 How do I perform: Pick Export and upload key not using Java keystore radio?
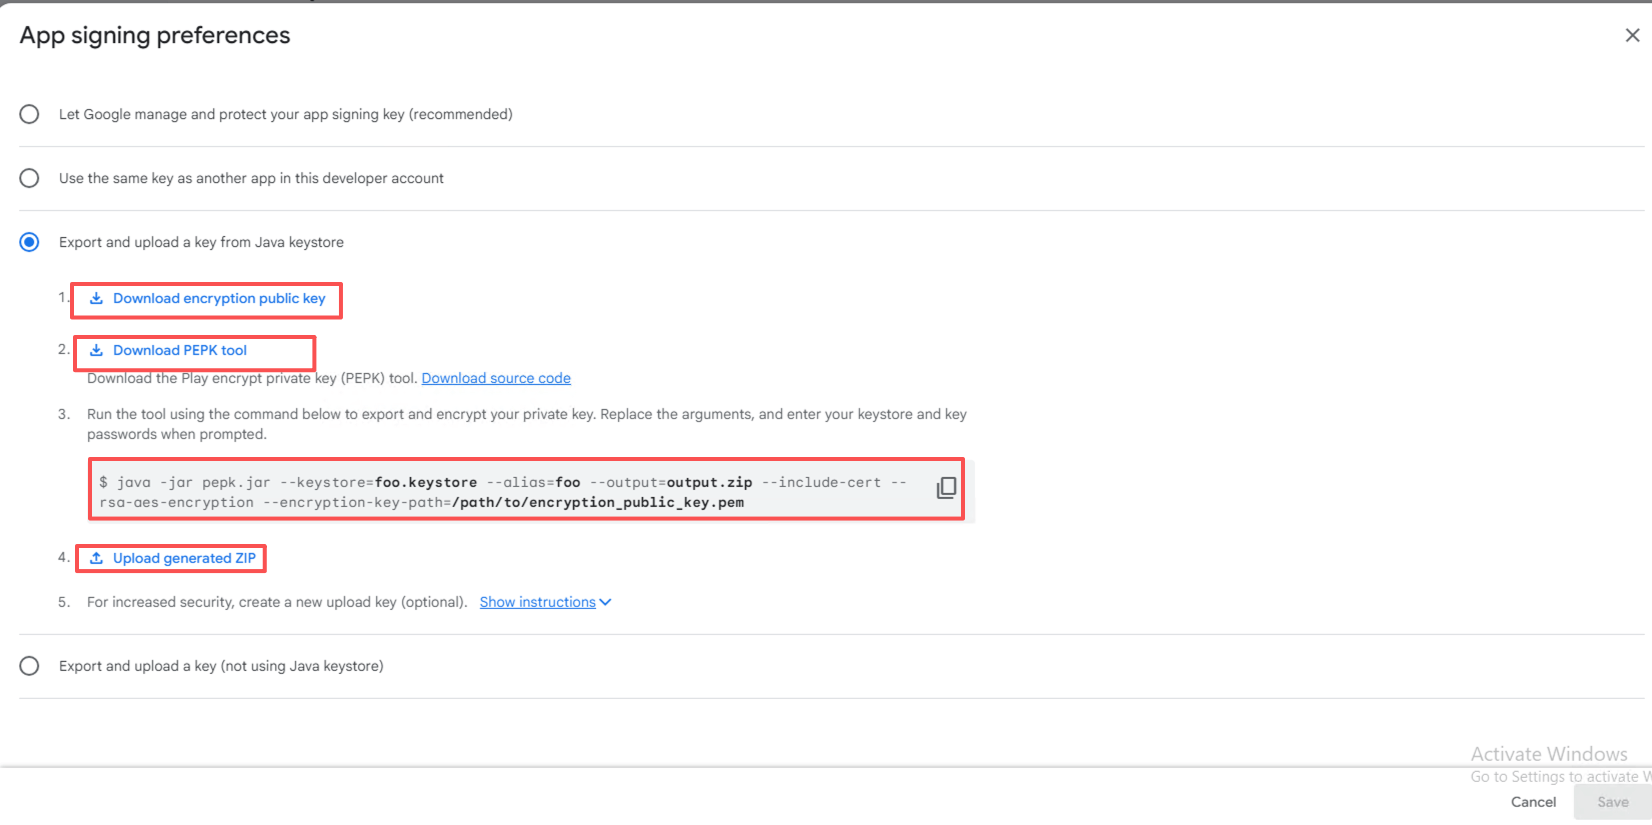pyautogui.click(x=30, y=666)
